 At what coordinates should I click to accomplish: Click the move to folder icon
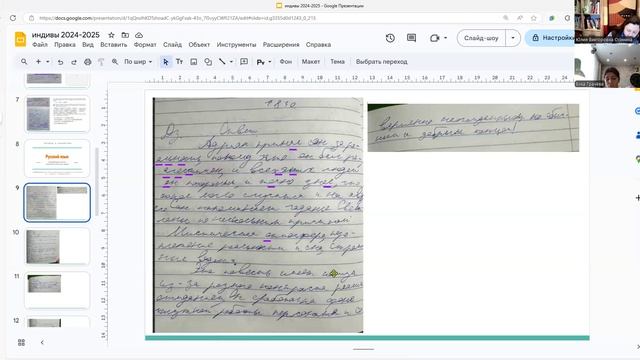(x=125, y=35)
